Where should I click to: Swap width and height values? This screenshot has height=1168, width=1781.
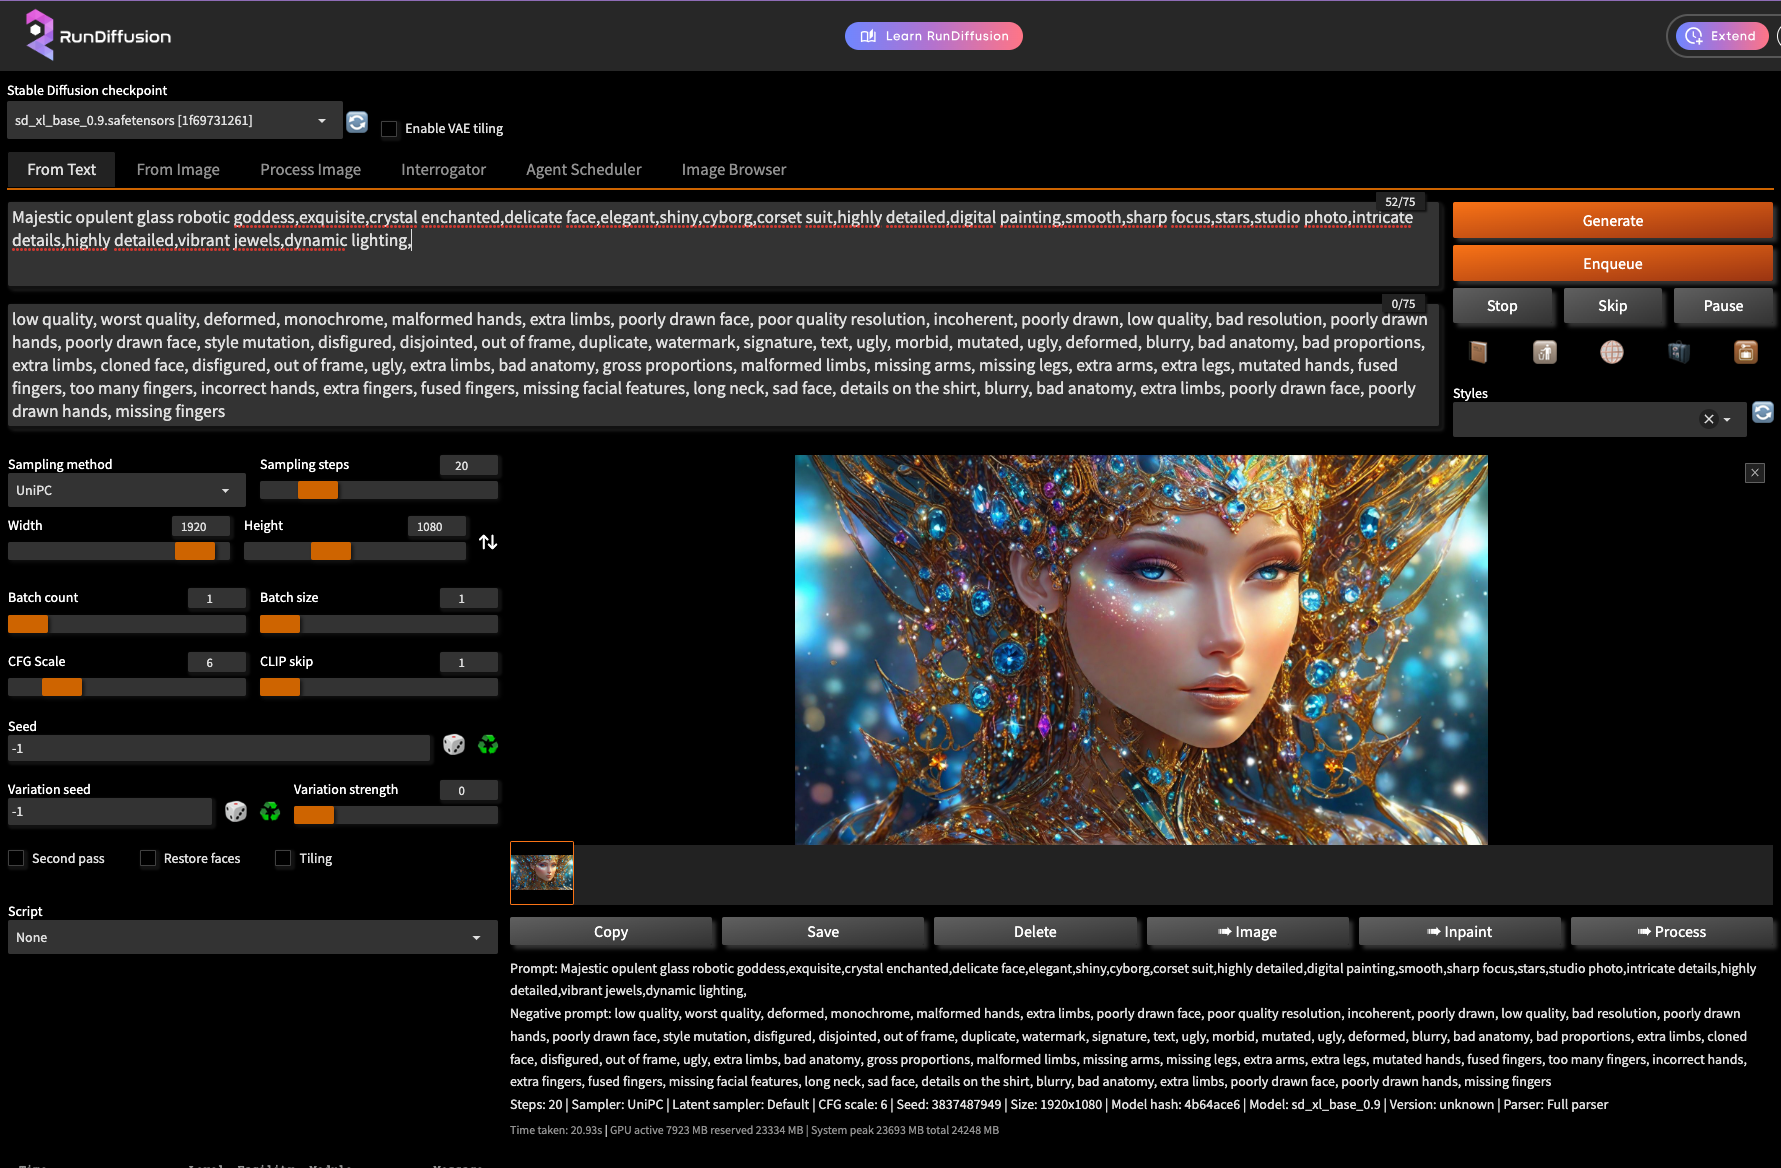488,542
